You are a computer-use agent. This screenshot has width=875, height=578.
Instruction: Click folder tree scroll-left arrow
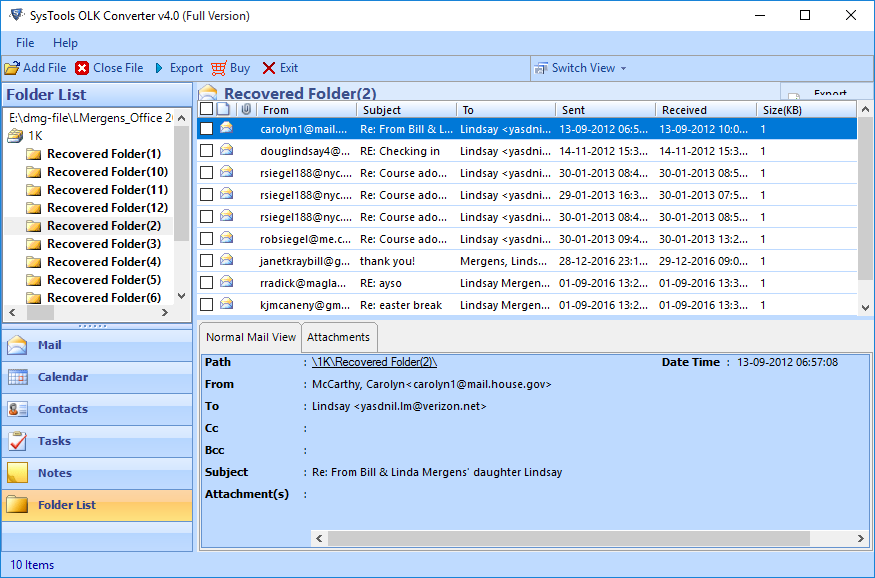coord(12,312)
